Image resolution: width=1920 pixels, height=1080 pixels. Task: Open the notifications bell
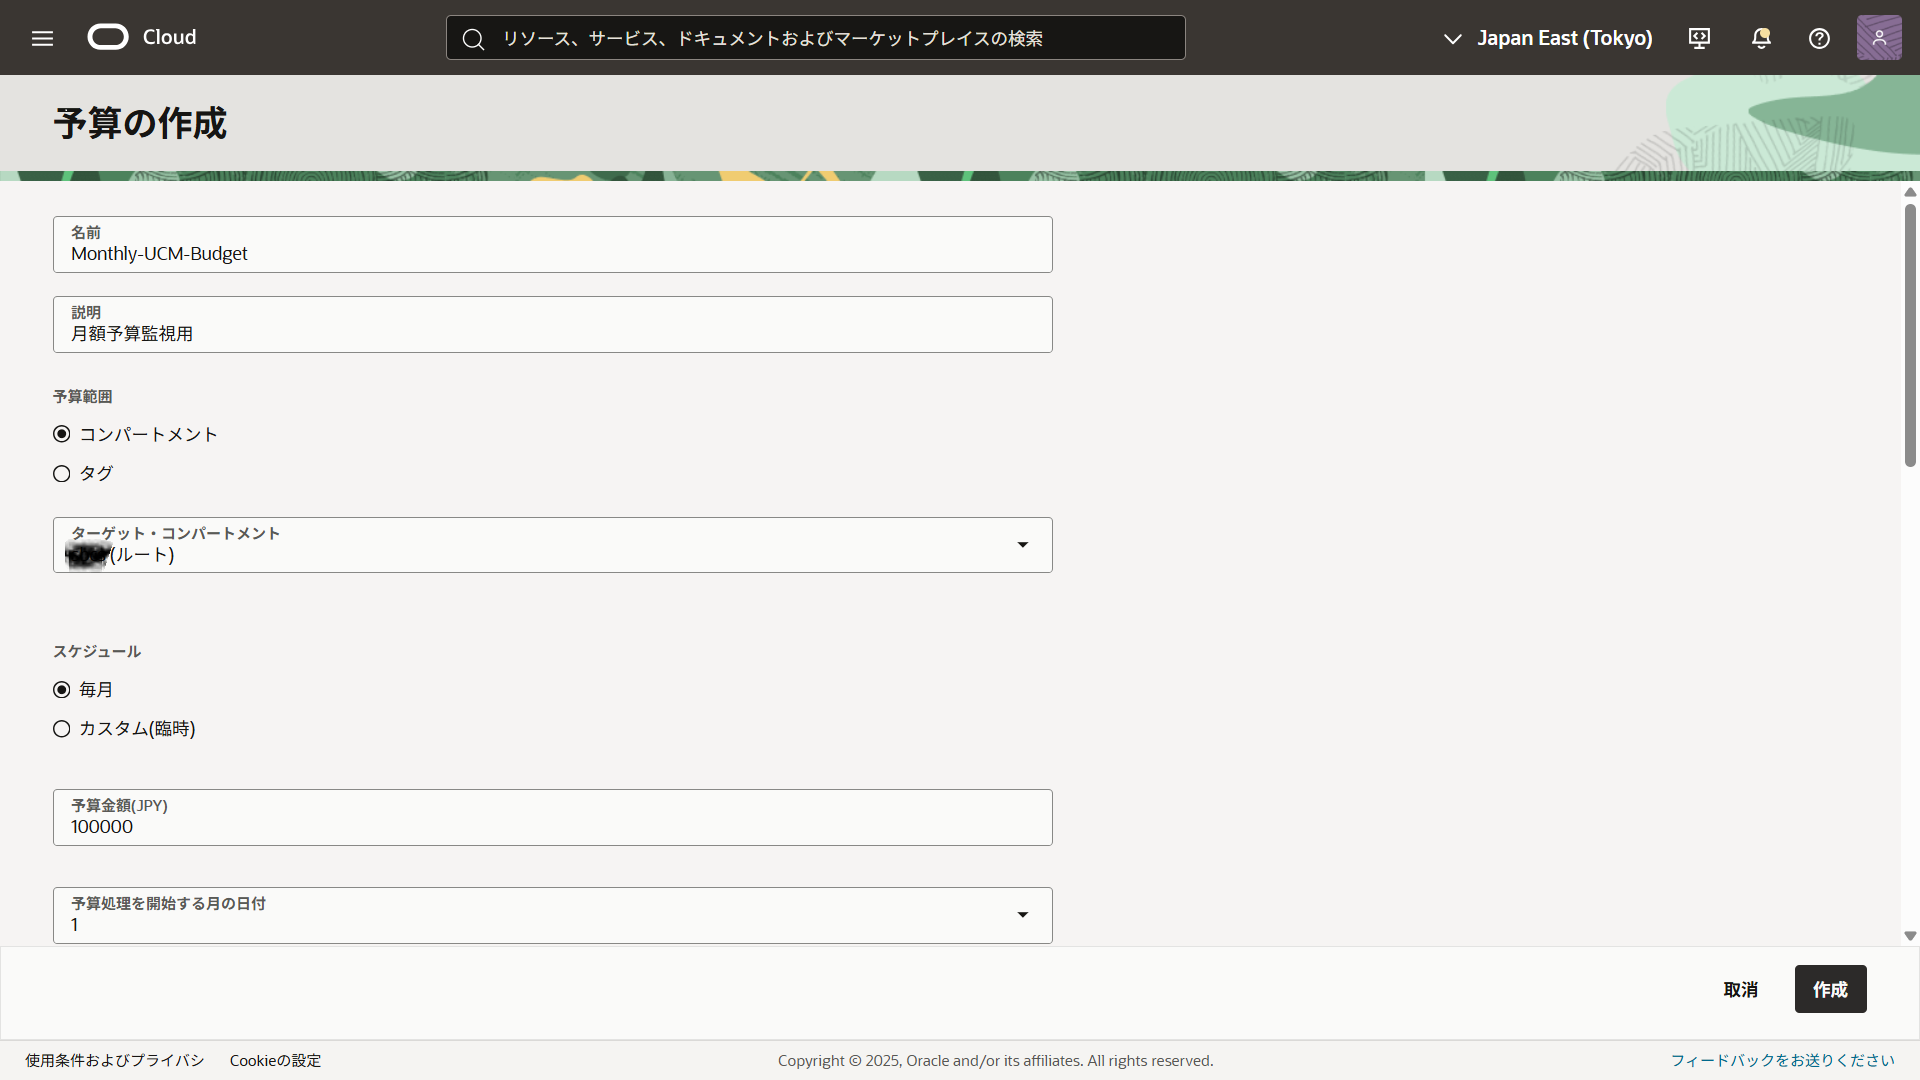[1761, 38]
